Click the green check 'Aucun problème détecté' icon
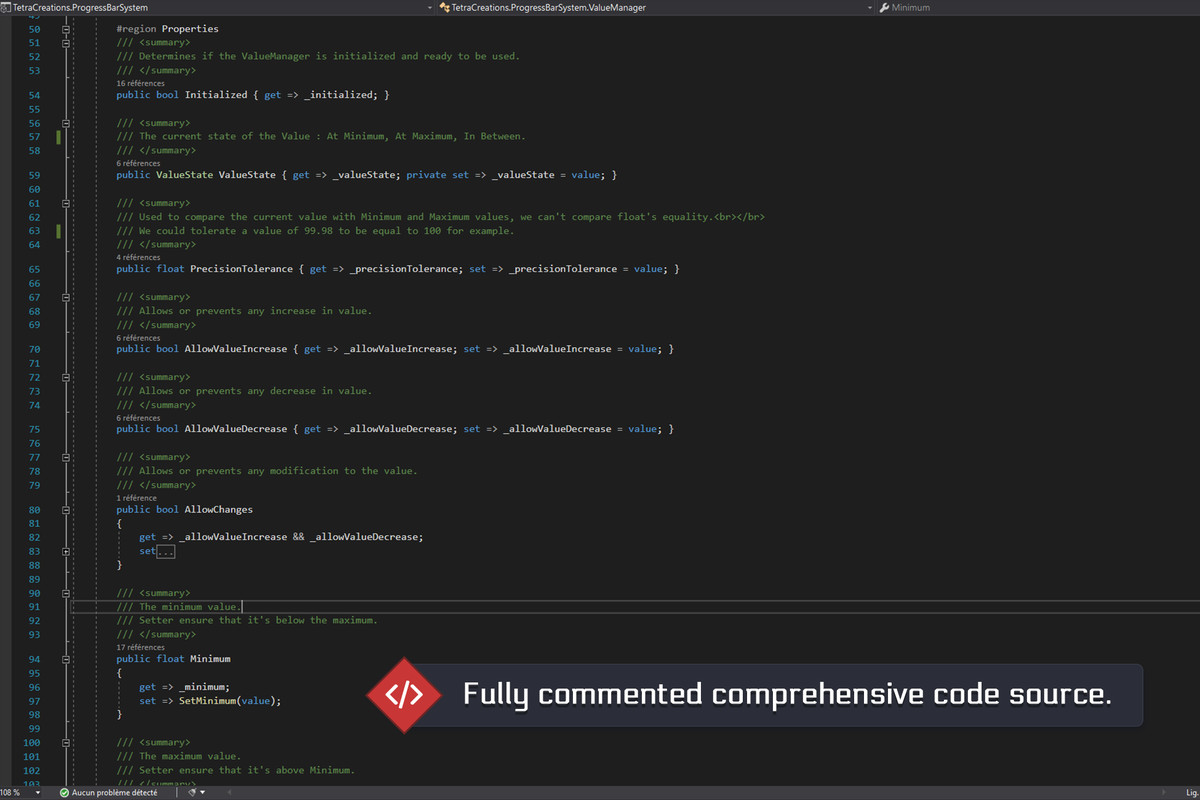Image resolution: width=1200 pixels, height=800 pixels. point(64,792)
